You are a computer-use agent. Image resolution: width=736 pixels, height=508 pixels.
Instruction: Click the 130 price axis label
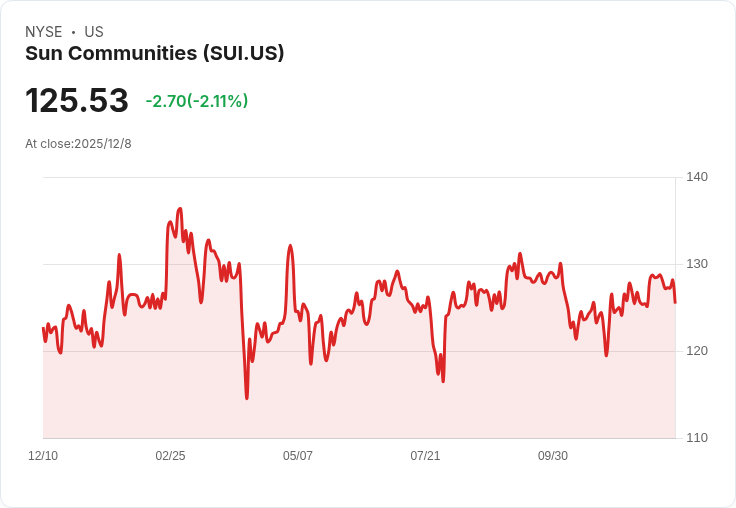pos(697,264)
